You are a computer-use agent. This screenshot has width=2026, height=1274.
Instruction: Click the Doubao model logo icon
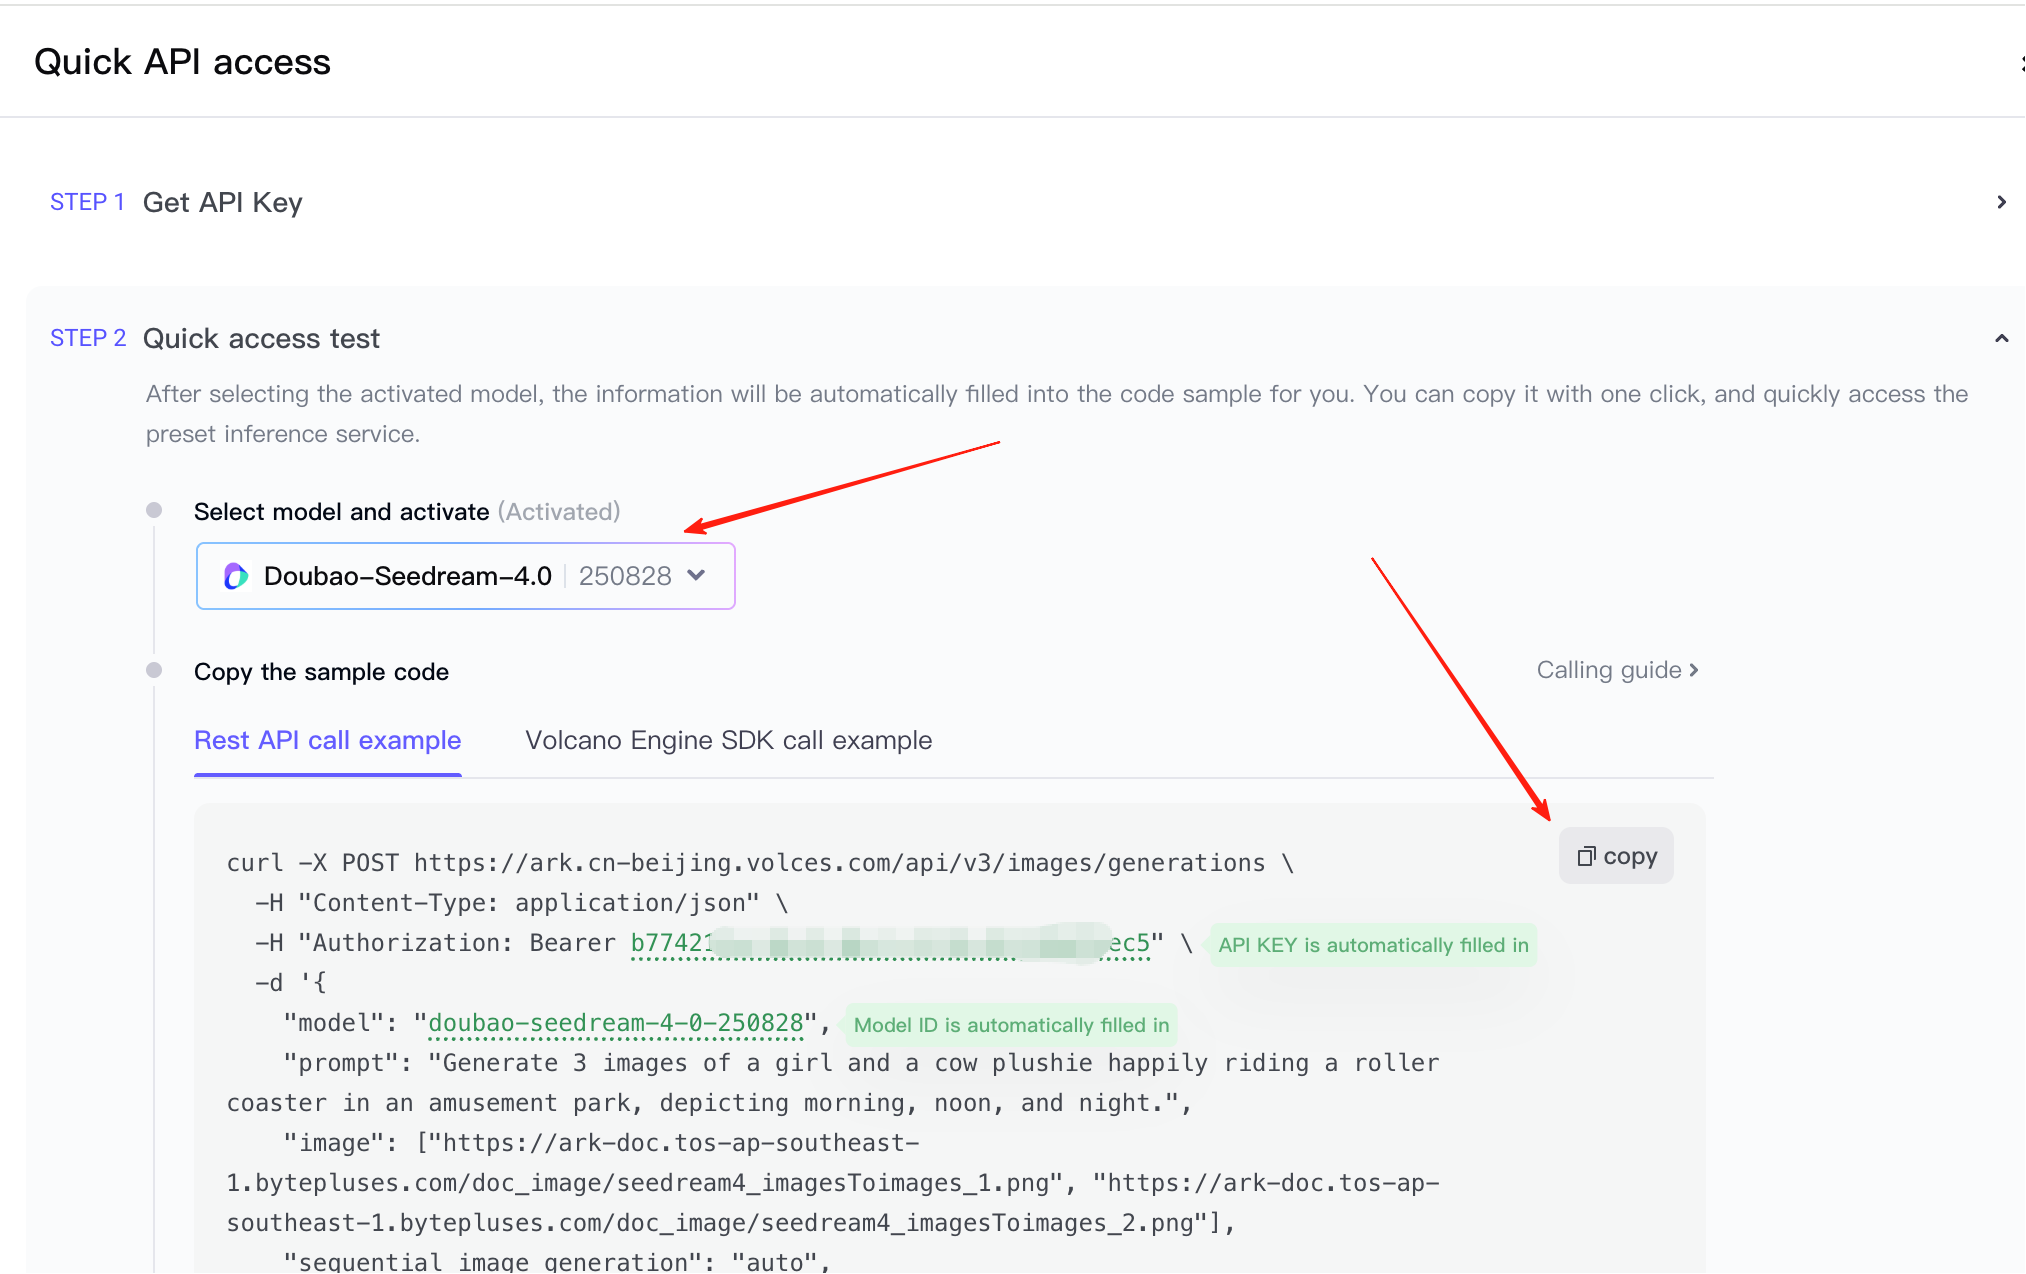(235, 576)
